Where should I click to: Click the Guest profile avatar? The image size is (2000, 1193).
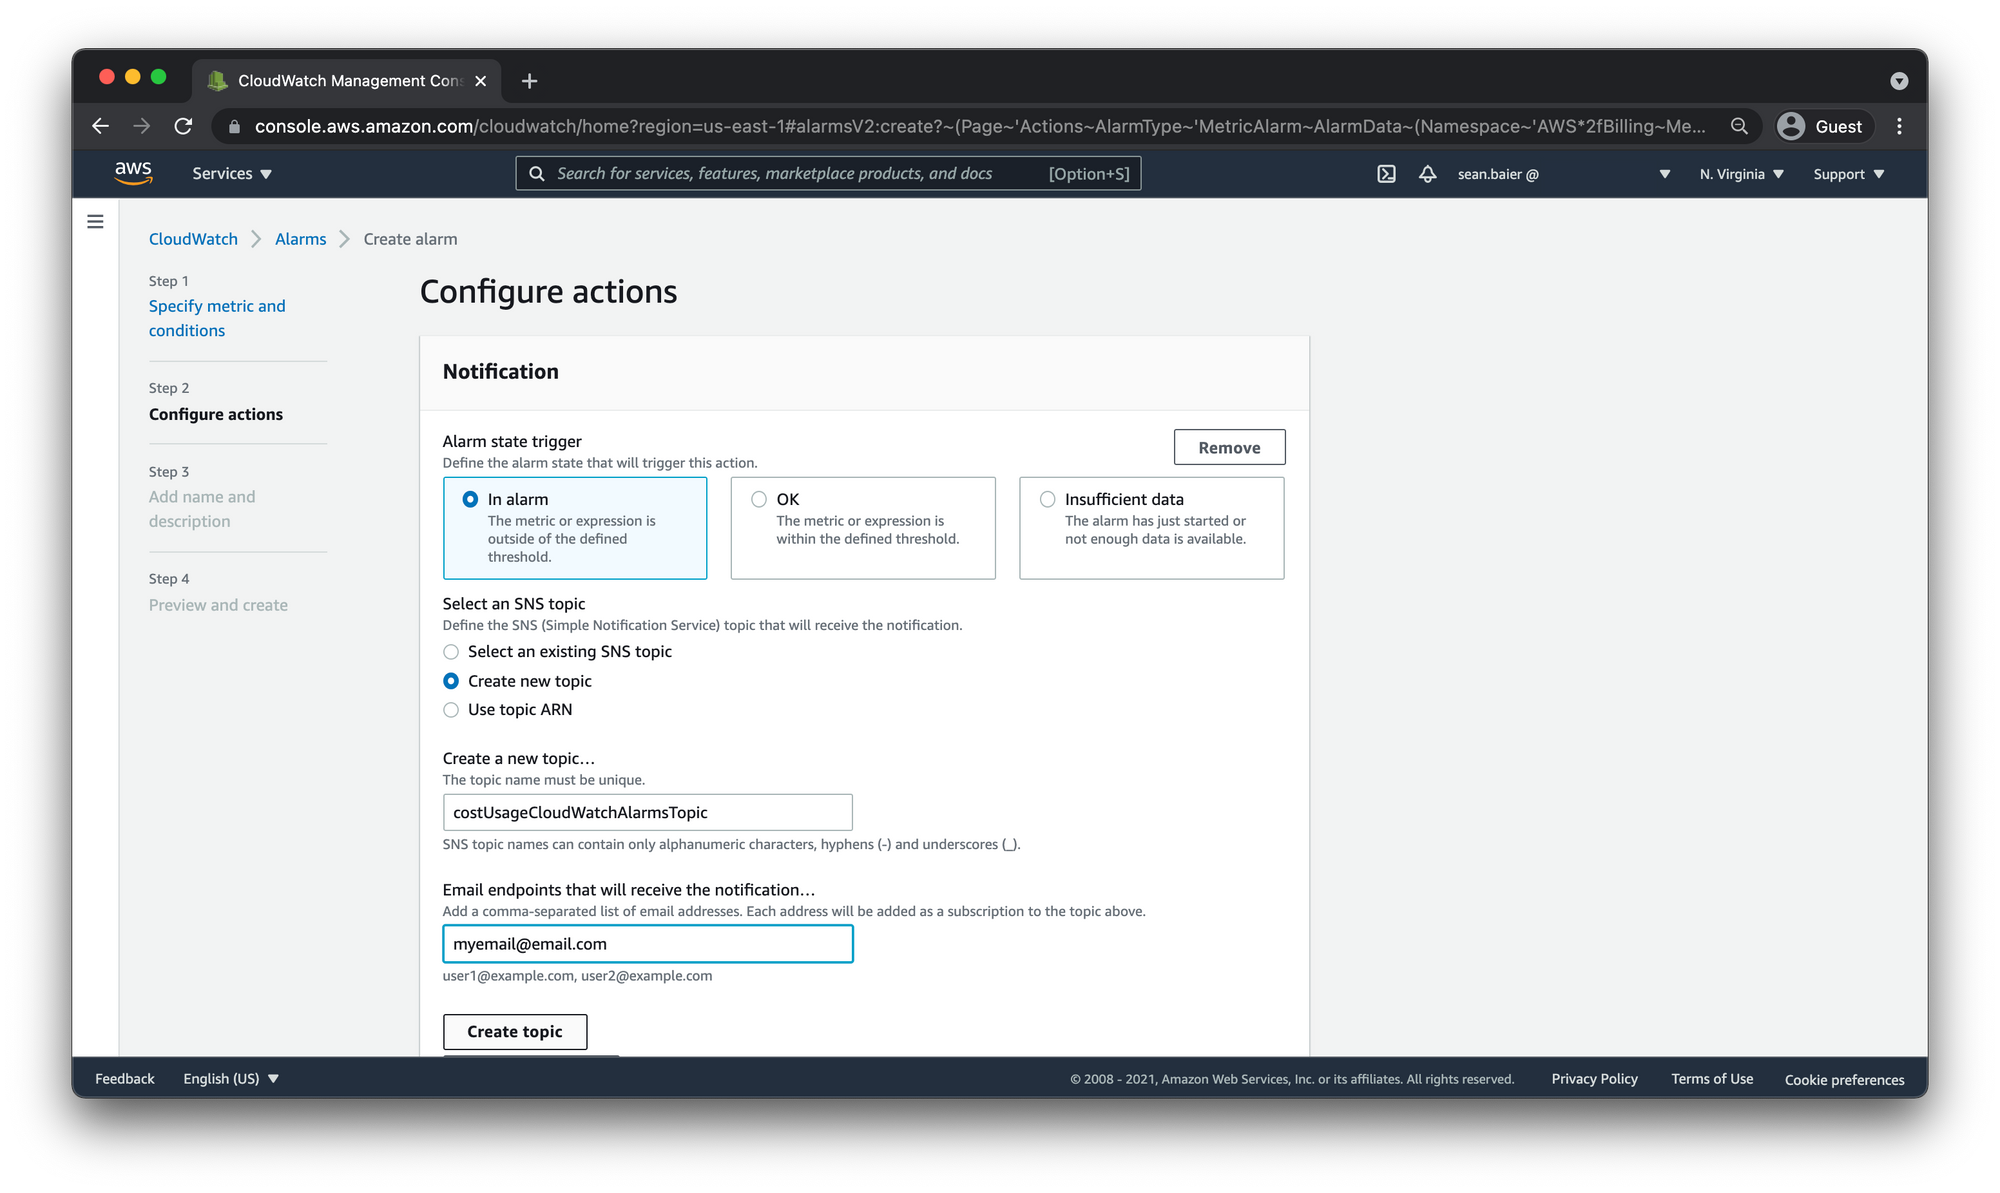pos(1791,126)
